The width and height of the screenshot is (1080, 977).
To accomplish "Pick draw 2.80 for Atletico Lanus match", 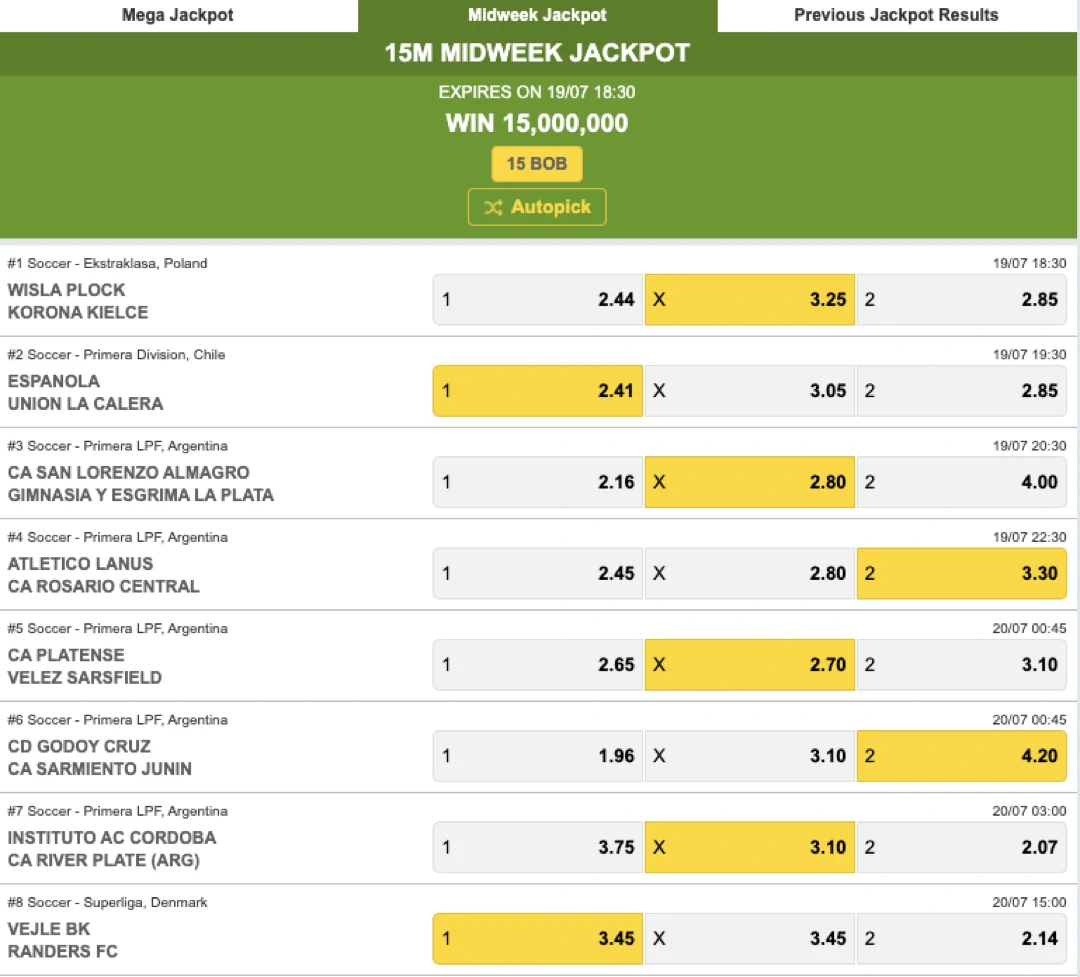I will (749, 573).
